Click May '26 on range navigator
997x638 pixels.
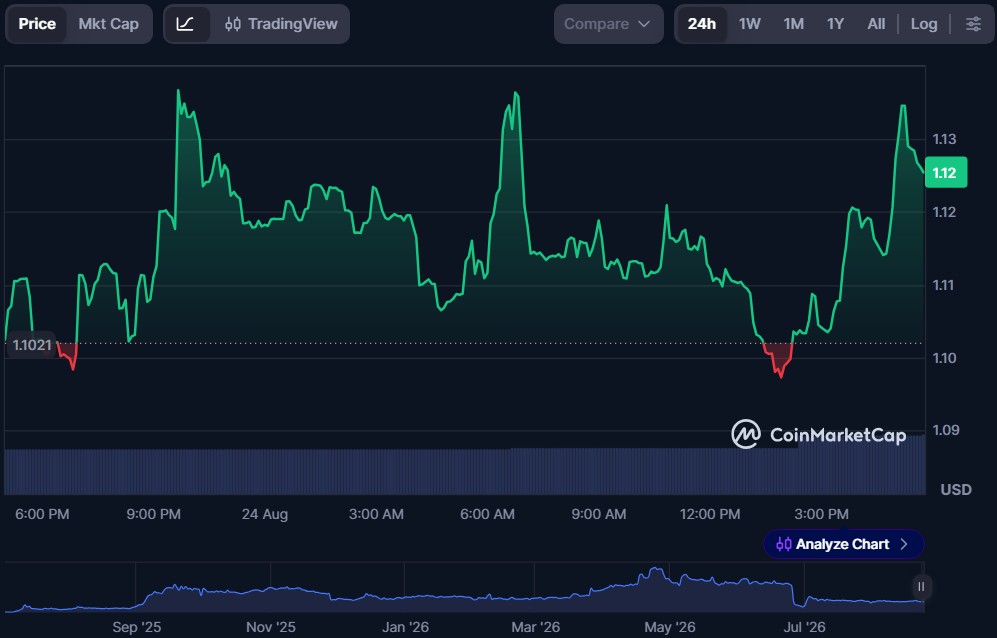670,627
